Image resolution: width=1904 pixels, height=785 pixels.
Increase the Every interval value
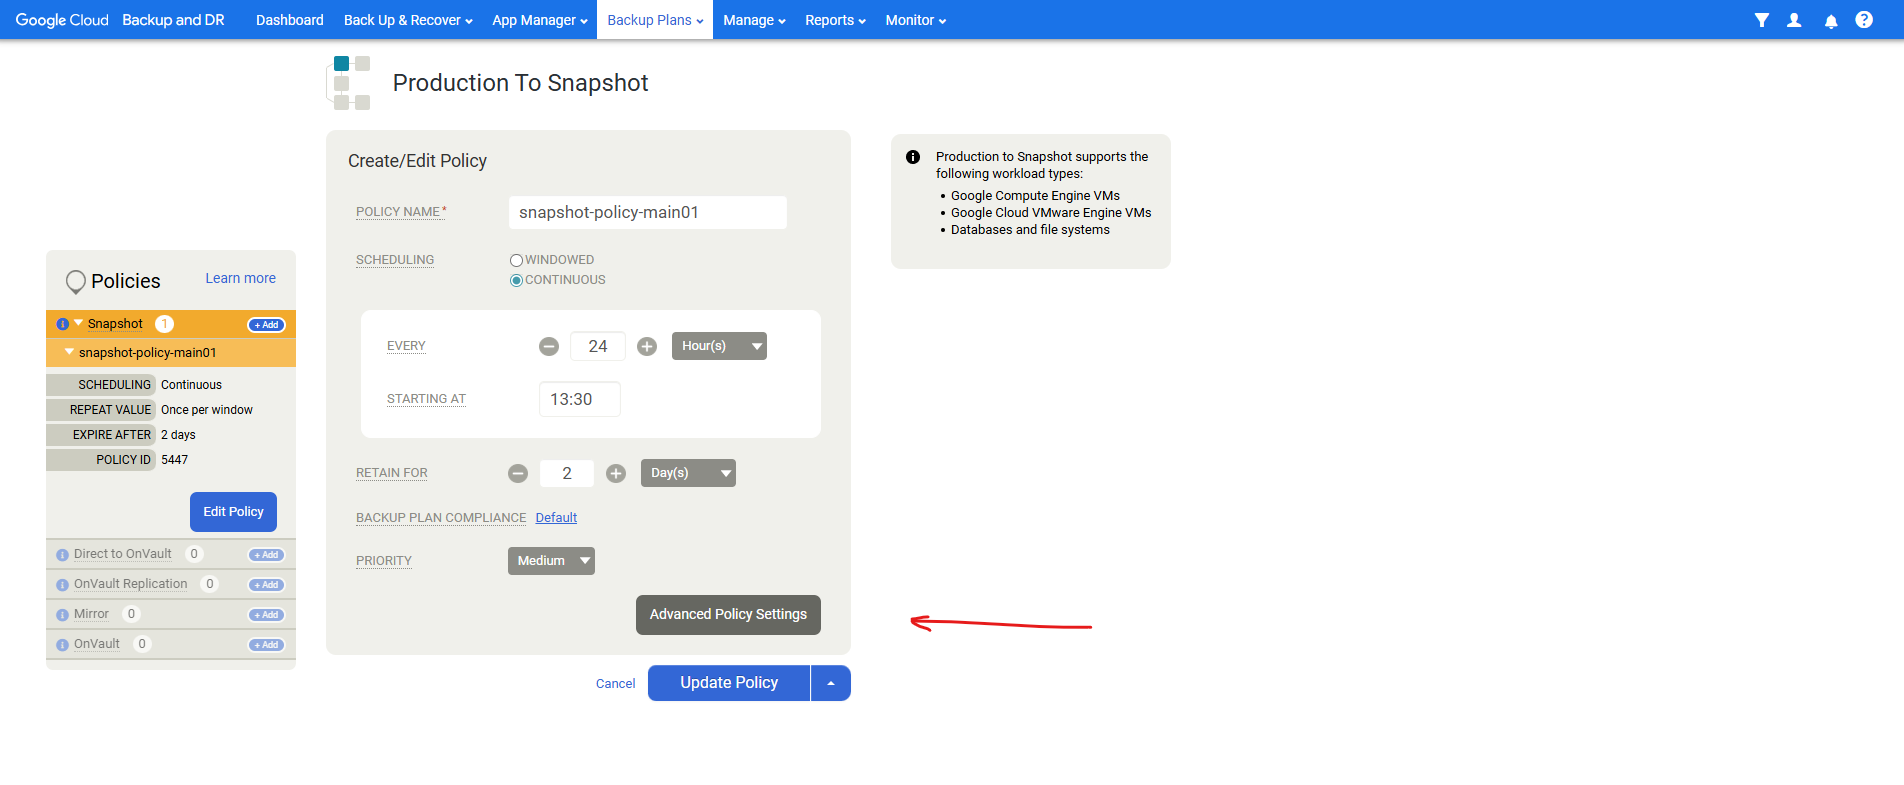point(647,347)
